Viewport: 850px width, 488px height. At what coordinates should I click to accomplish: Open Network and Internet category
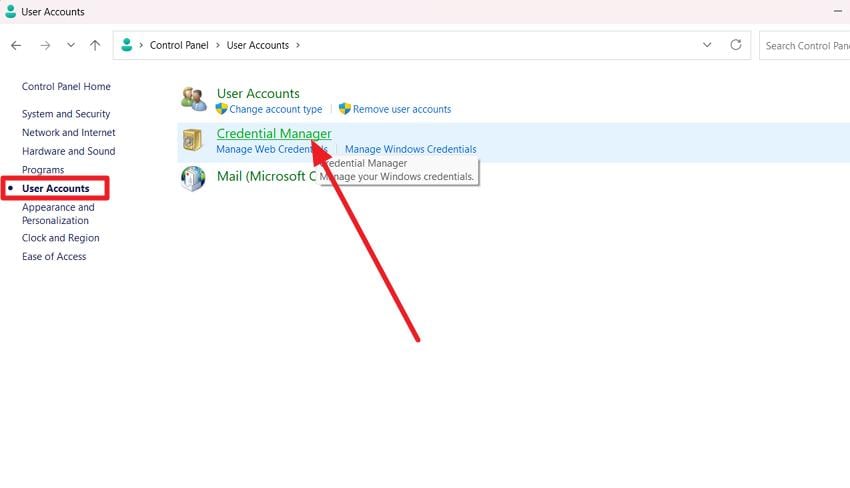pos(68,132)
